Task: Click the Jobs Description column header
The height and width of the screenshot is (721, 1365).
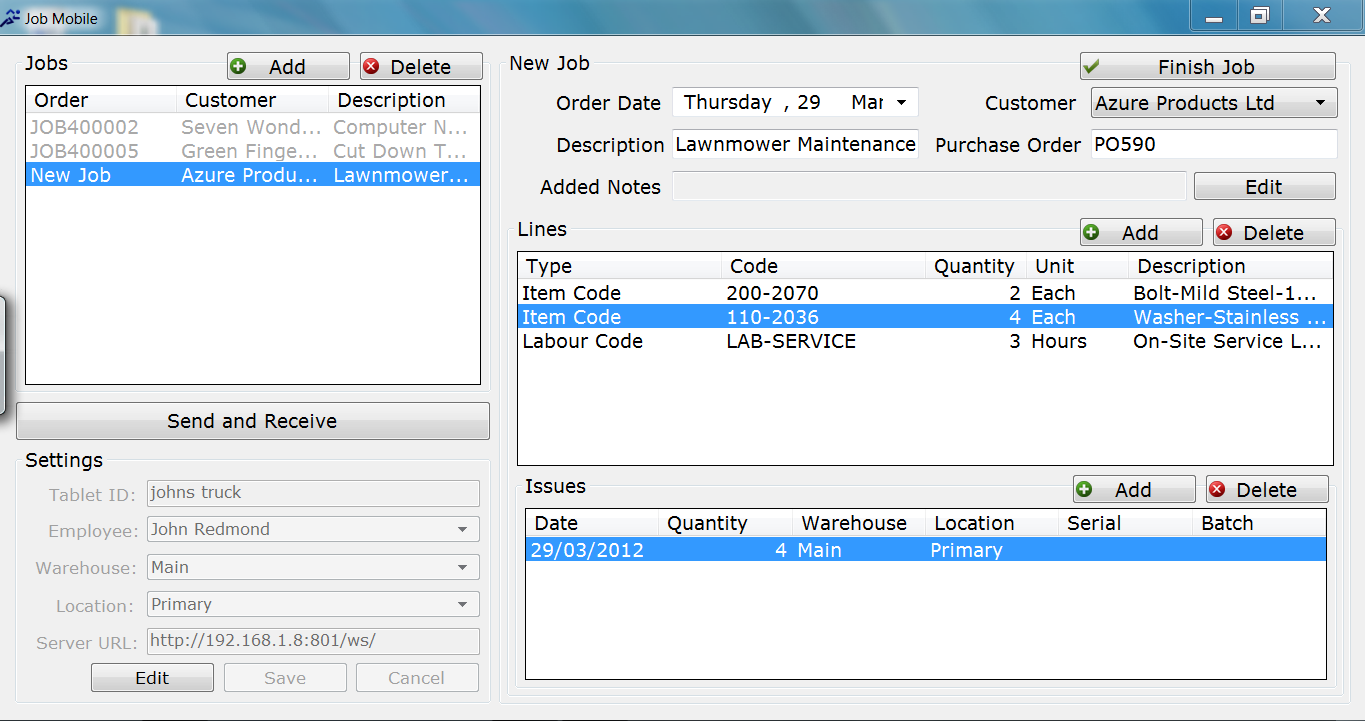Action: click(x=404, y=100)
